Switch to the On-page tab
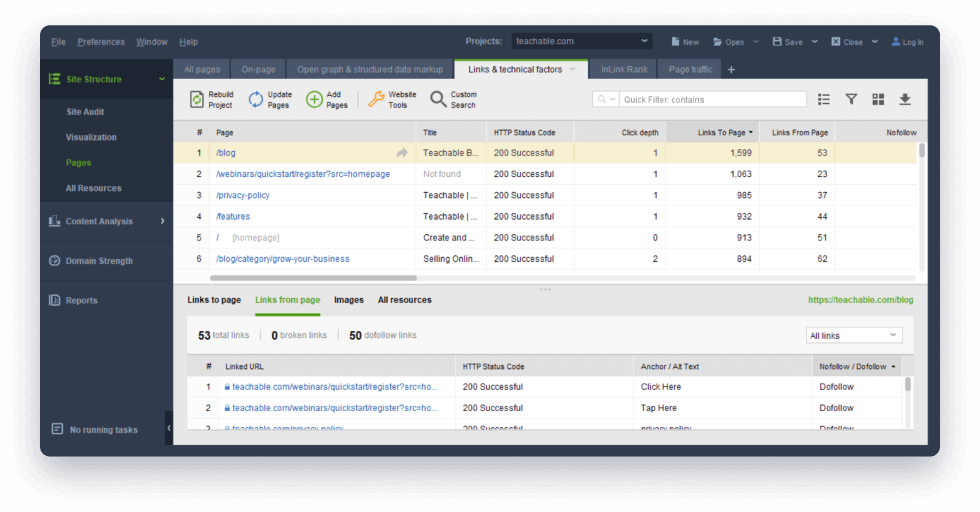980x512 pixels. [x=259, y=69]
